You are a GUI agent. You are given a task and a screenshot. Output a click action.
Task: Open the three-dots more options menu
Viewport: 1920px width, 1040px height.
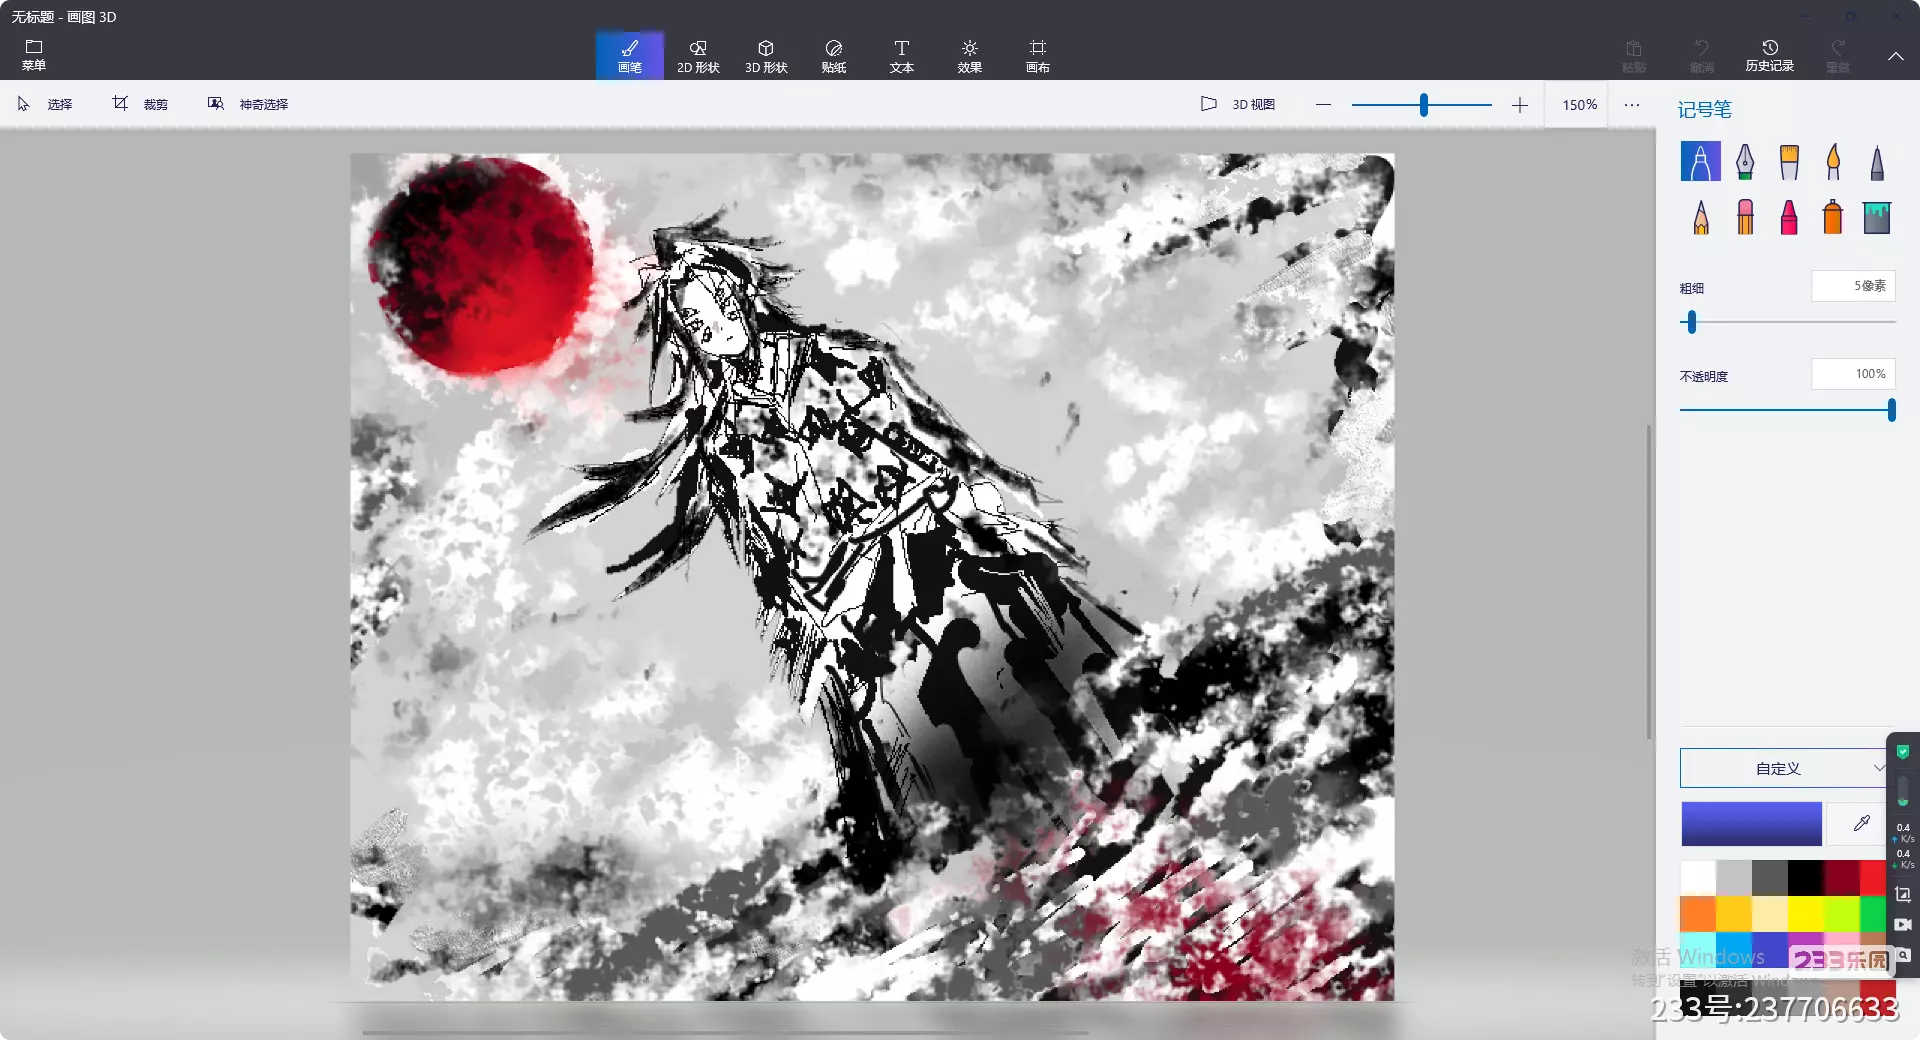click(x=1632, y=105)
